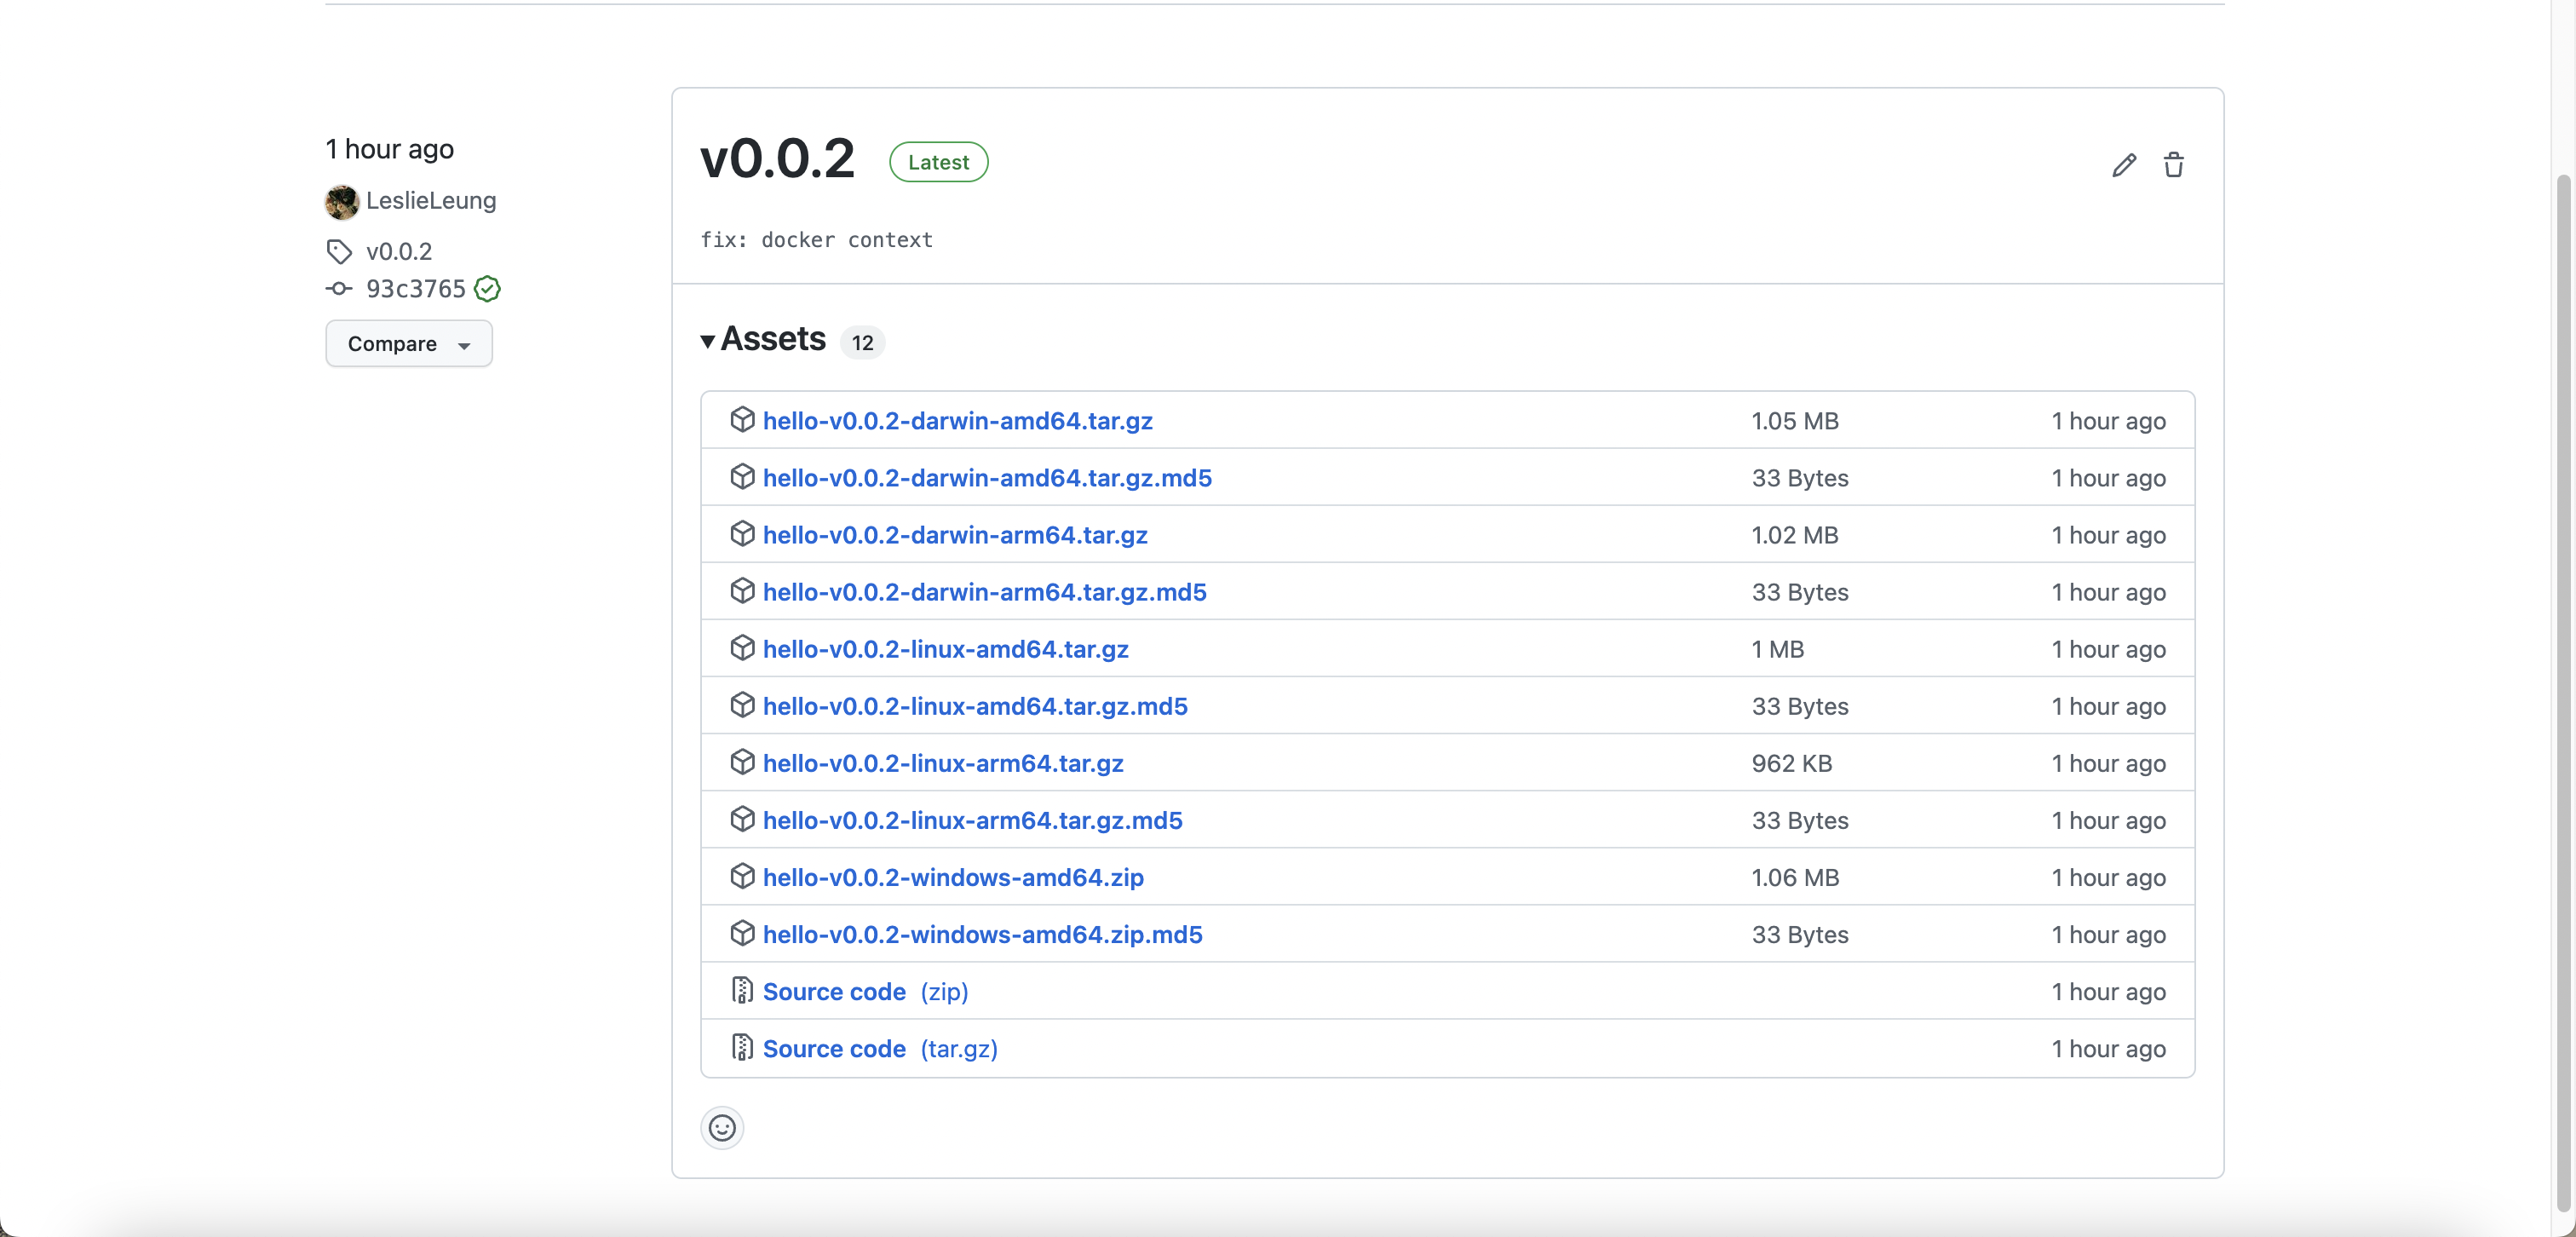Click the green verified commit checkmark
The image size is (2576, 1237).
point(487,289)
